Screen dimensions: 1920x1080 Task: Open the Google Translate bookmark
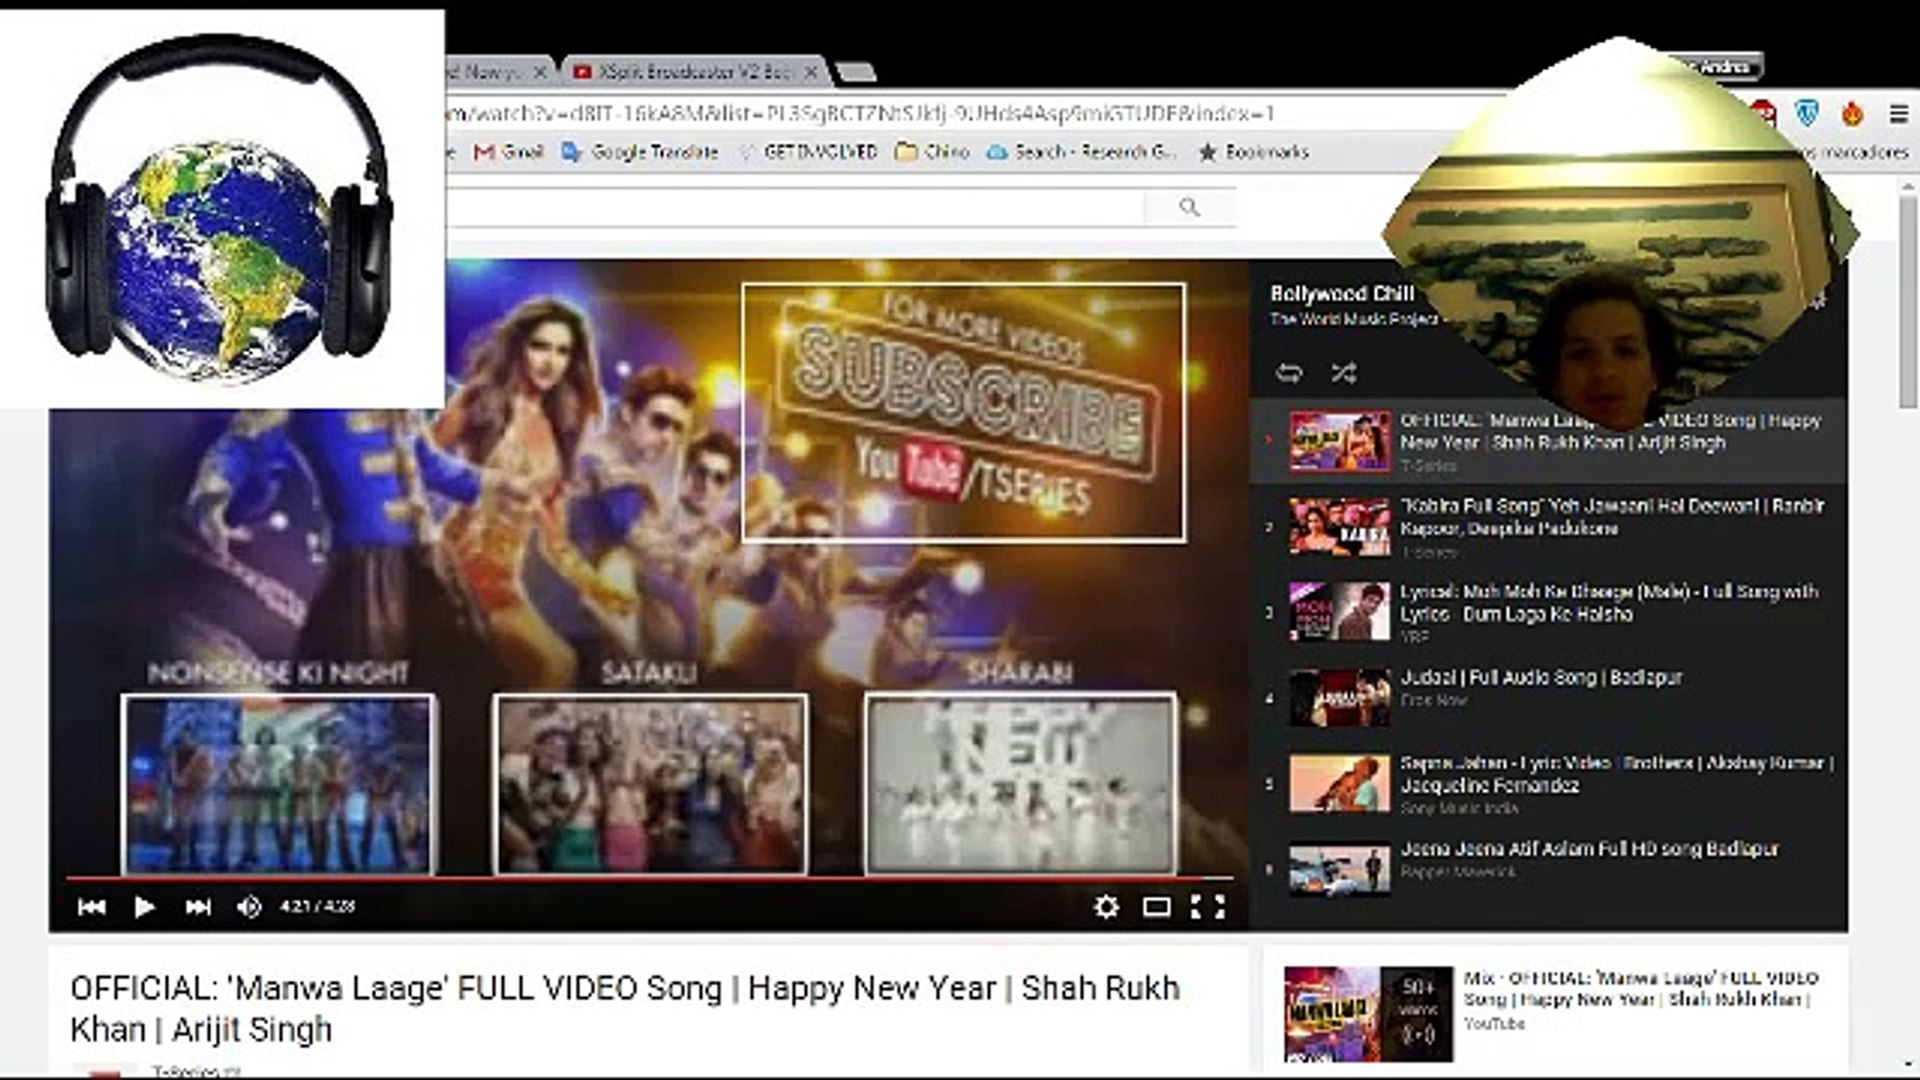(640, 152)
